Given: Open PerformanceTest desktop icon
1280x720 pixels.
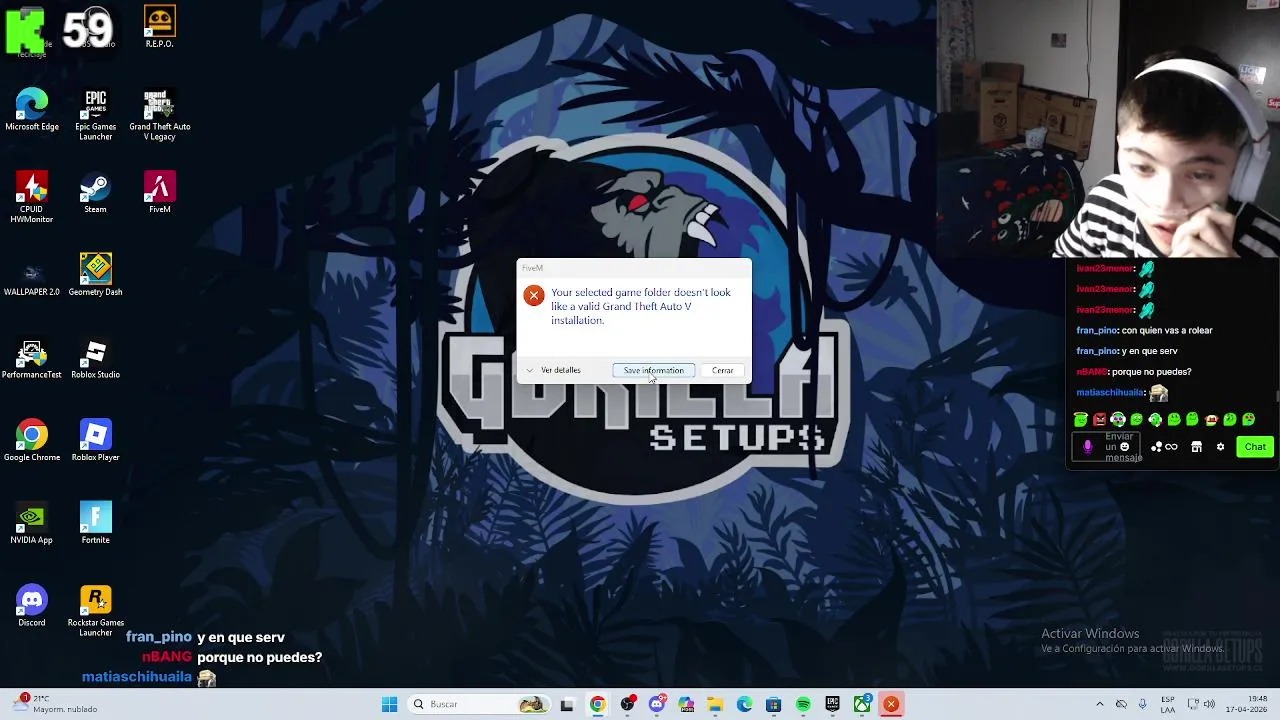Looking at the screenshot, I should pos(32,359).
